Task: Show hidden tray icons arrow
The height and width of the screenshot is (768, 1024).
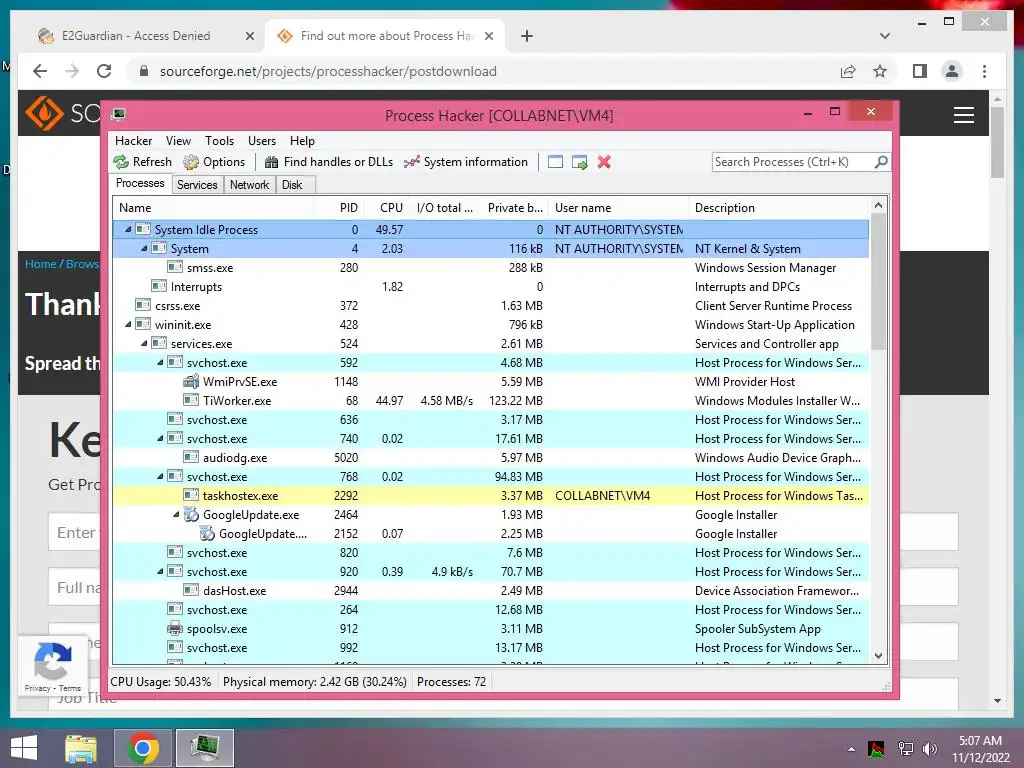Action: pos(851,749)
